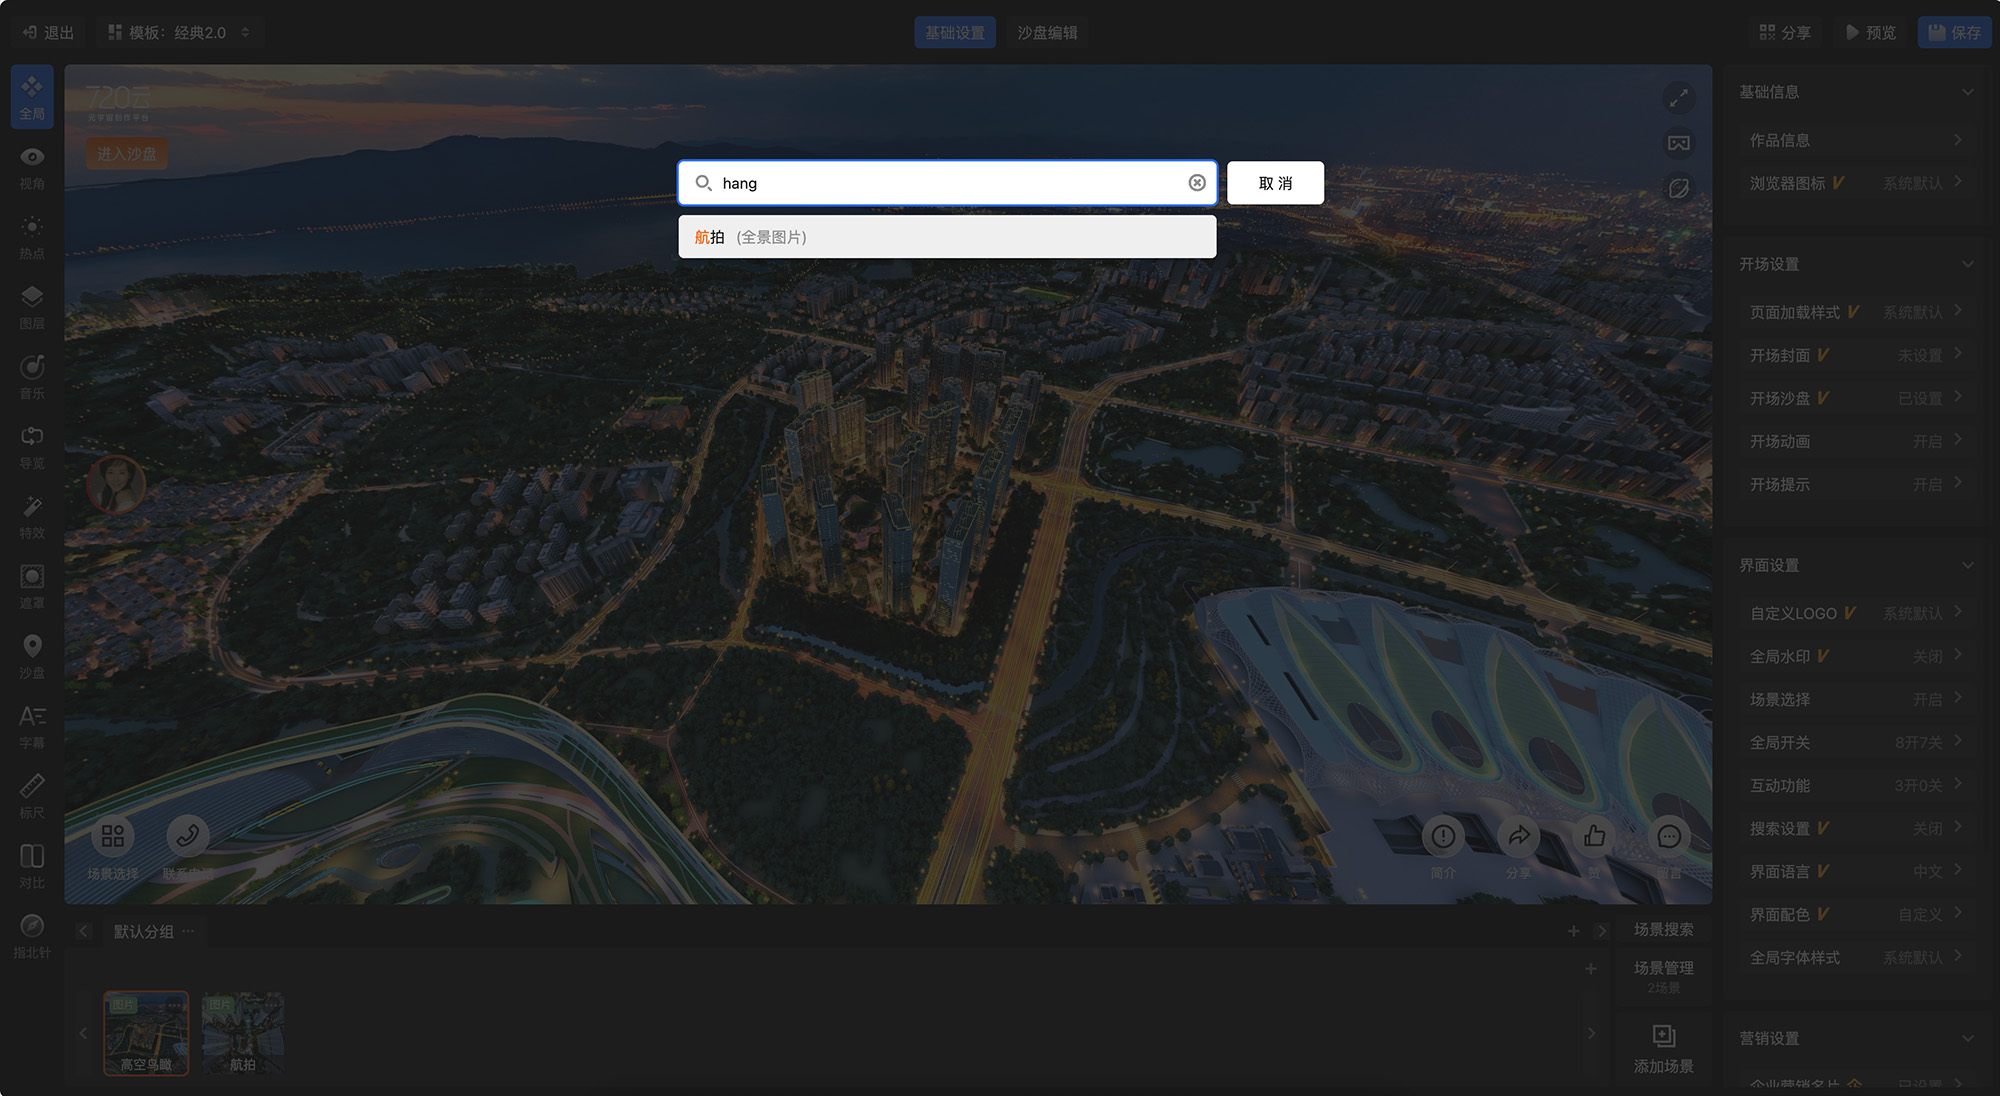
Task: Collapse the 开场设置 section
Action: click(x=1967, y=264)
